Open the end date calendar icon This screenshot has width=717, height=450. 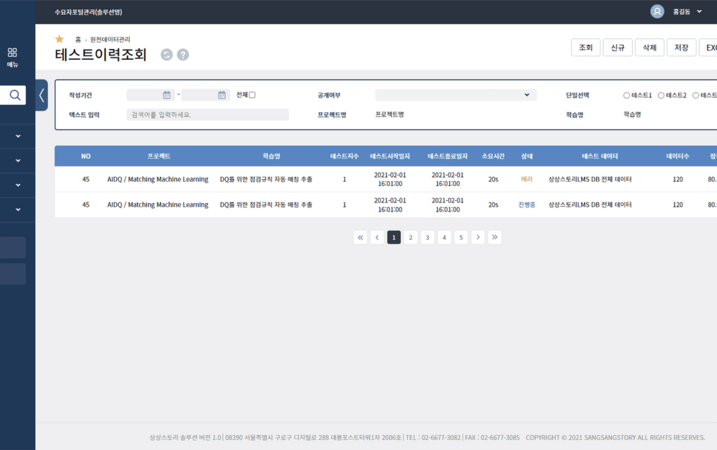click(222, 95)
